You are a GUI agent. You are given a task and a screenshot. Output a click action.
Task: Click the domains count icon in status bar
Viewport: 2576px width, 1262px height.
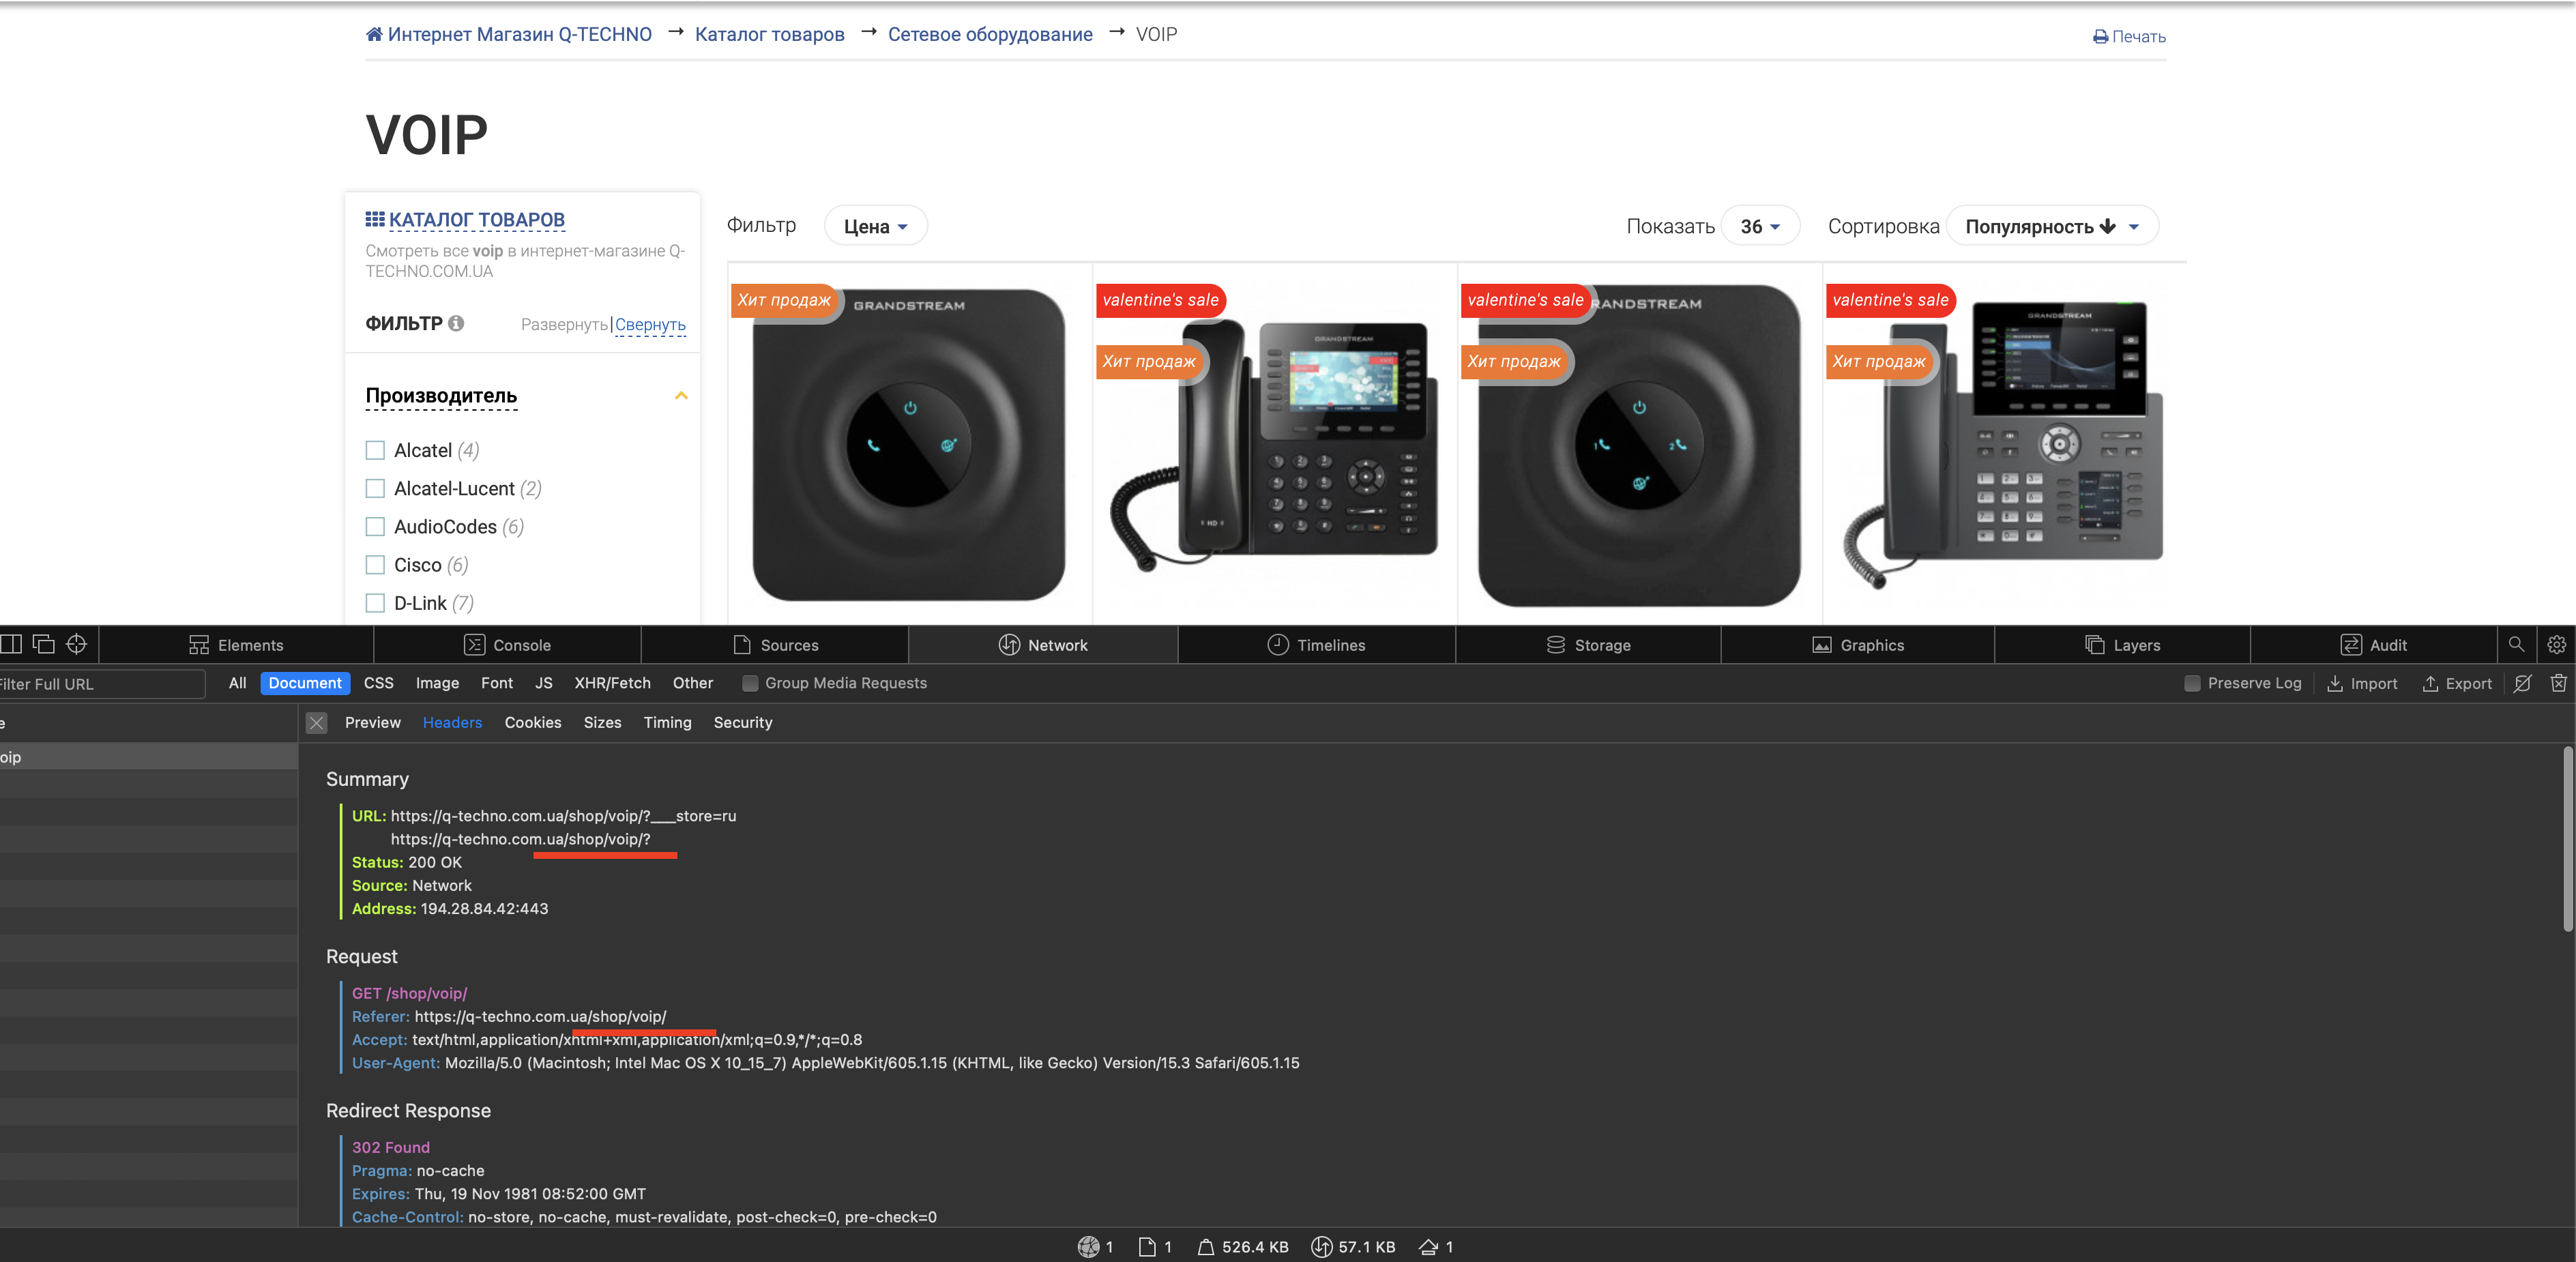pos(1088,1246)
